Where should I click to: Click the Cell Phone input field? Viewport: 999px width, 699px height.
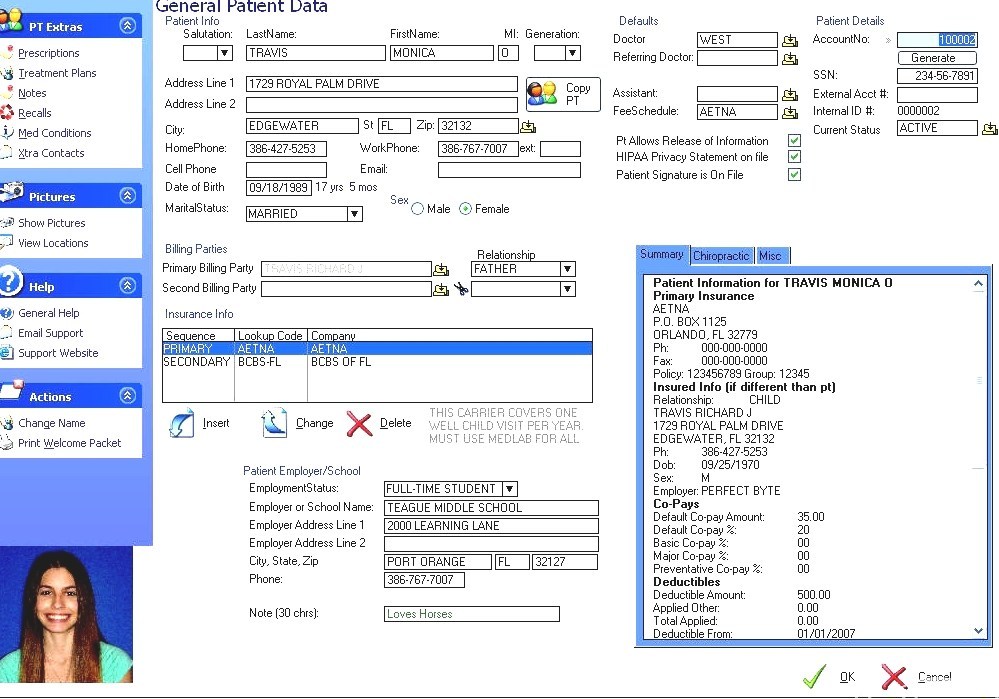pos(286,169)
